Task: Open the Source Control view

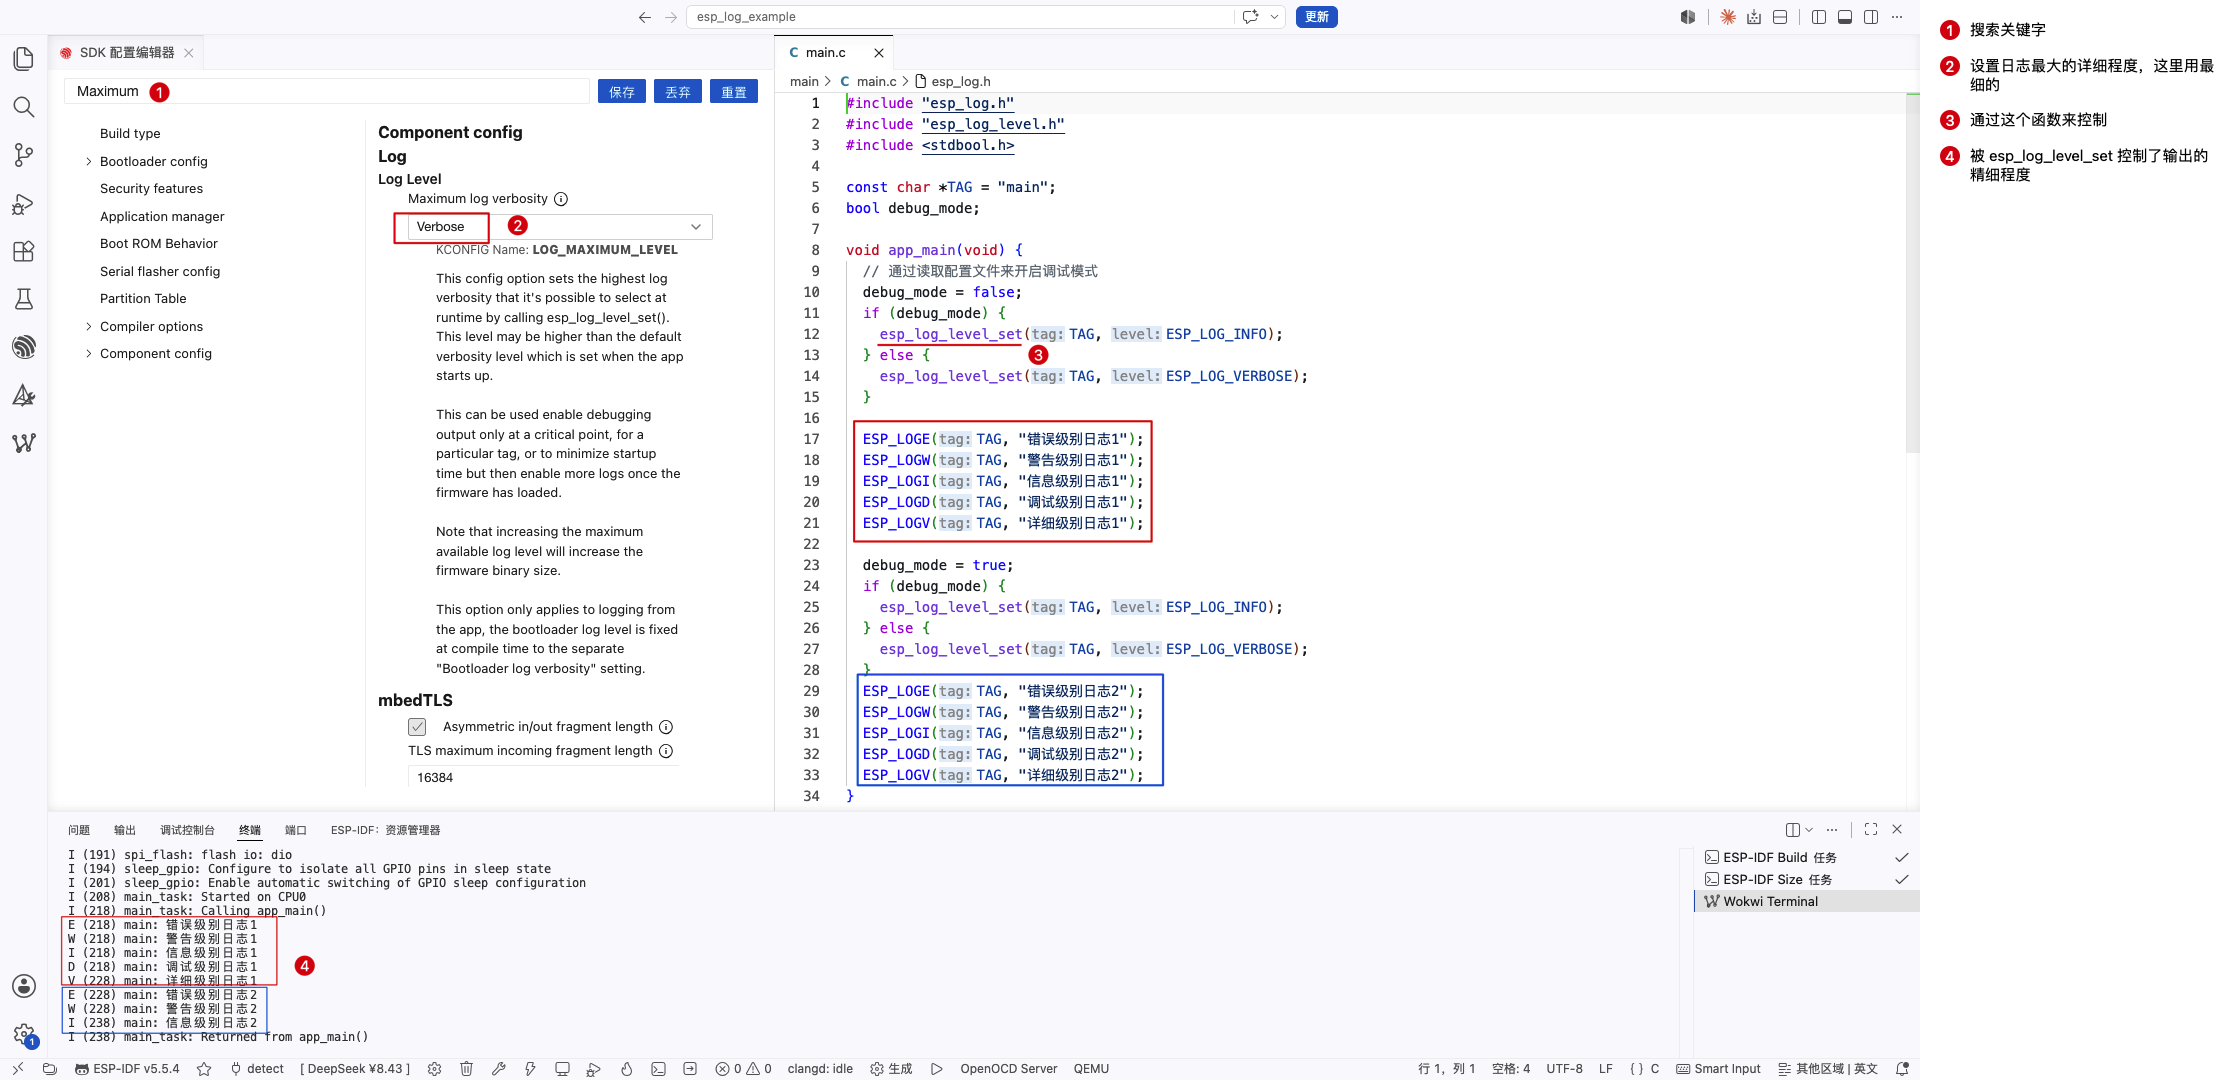Action: [24, 155]
